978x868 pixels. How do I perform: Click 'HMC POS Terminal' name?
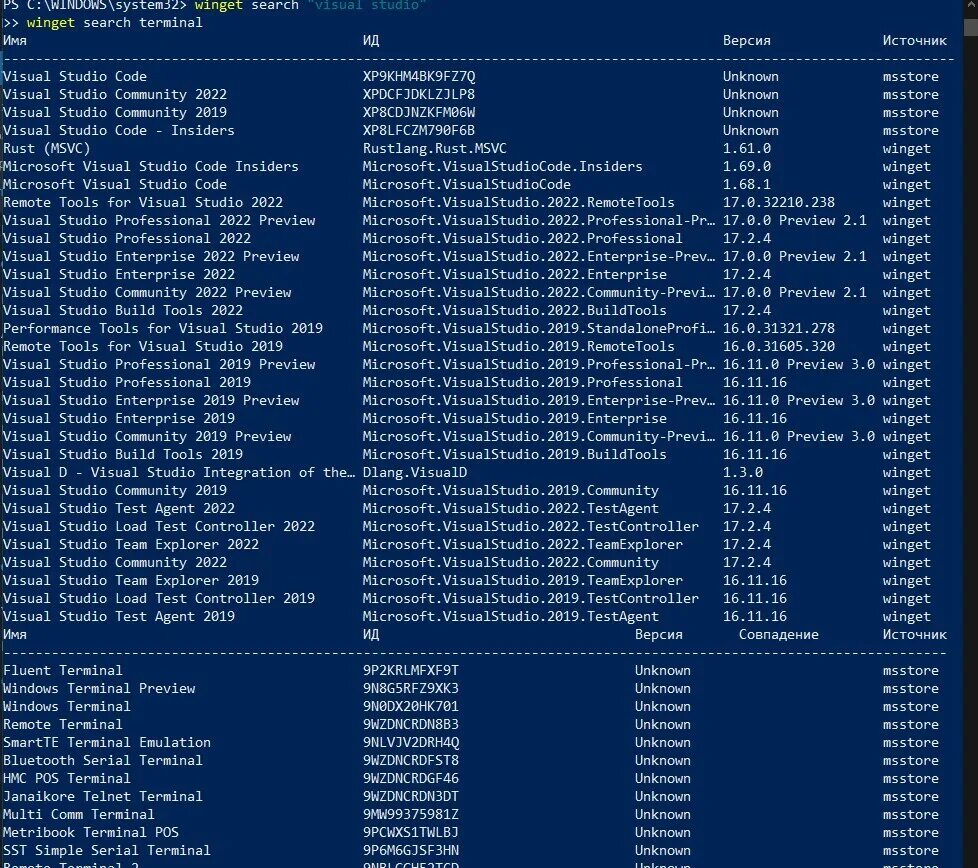pos(67,779)
